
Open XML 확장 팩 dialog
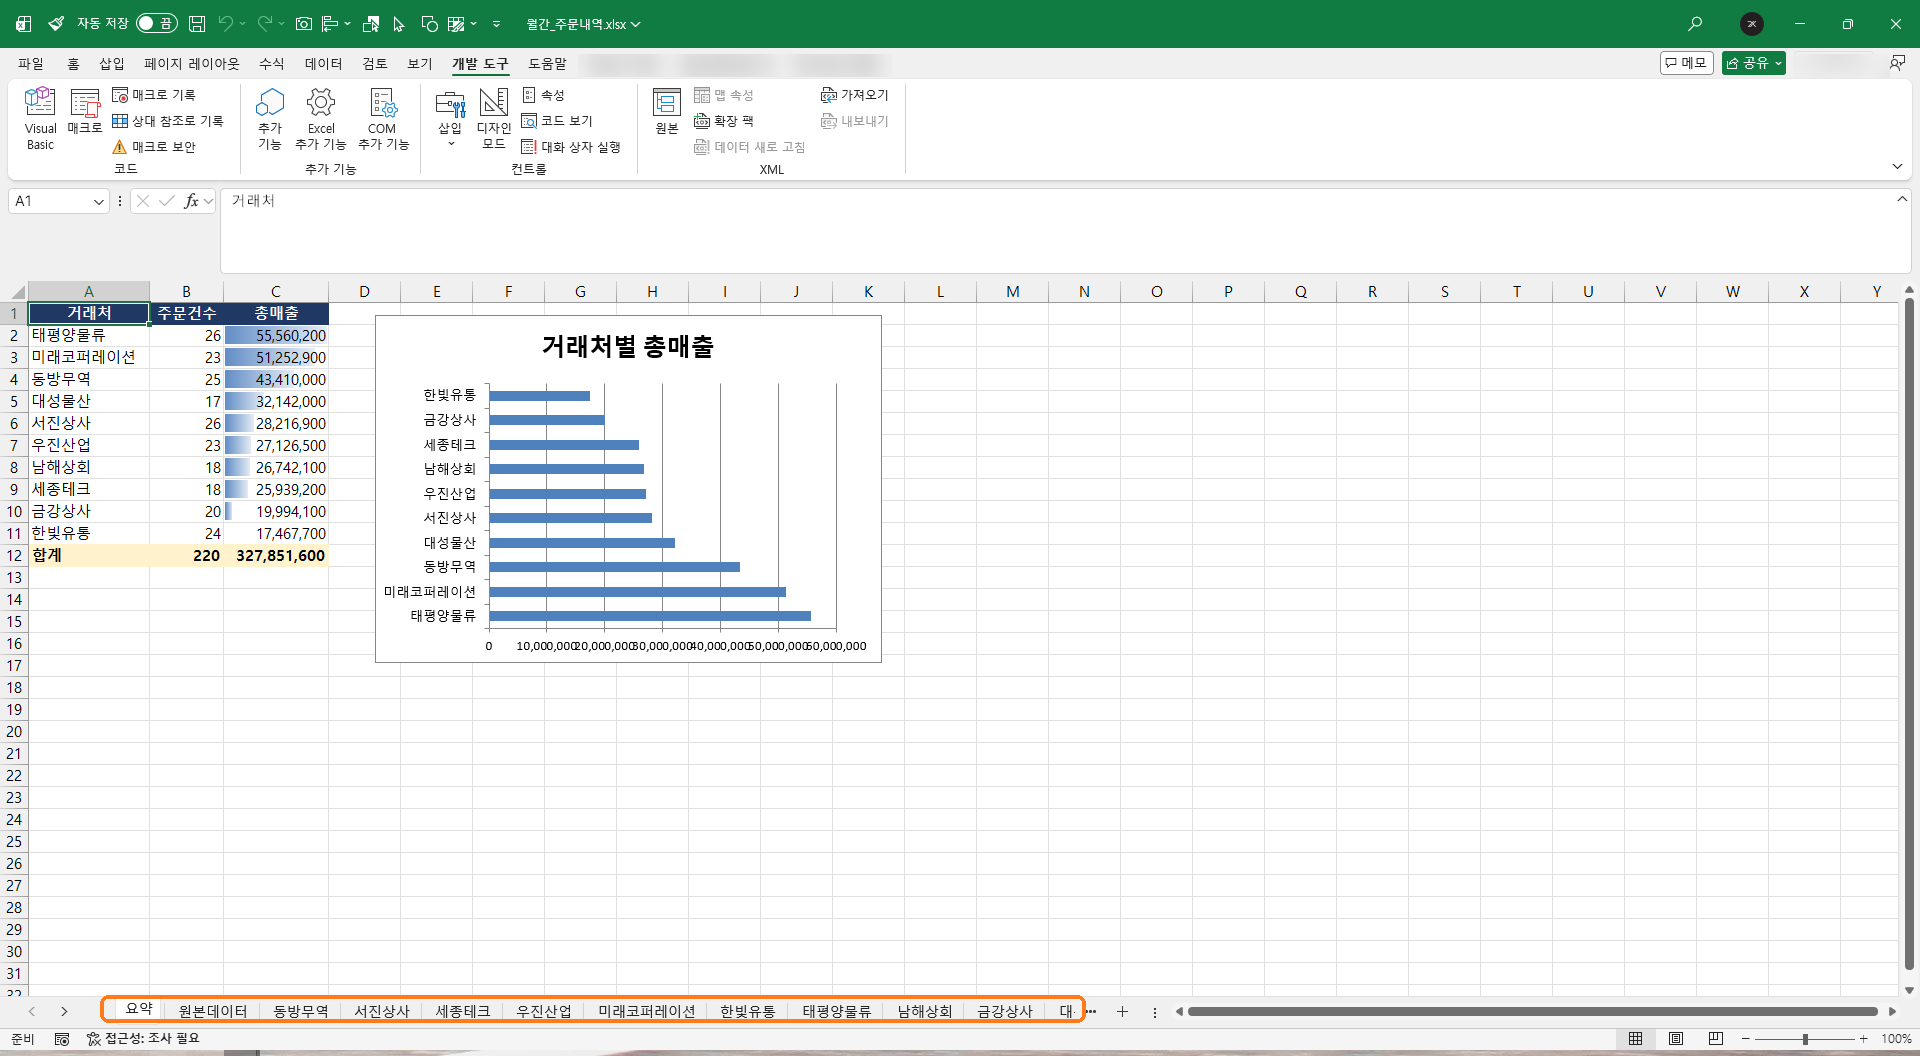(724, 121)
